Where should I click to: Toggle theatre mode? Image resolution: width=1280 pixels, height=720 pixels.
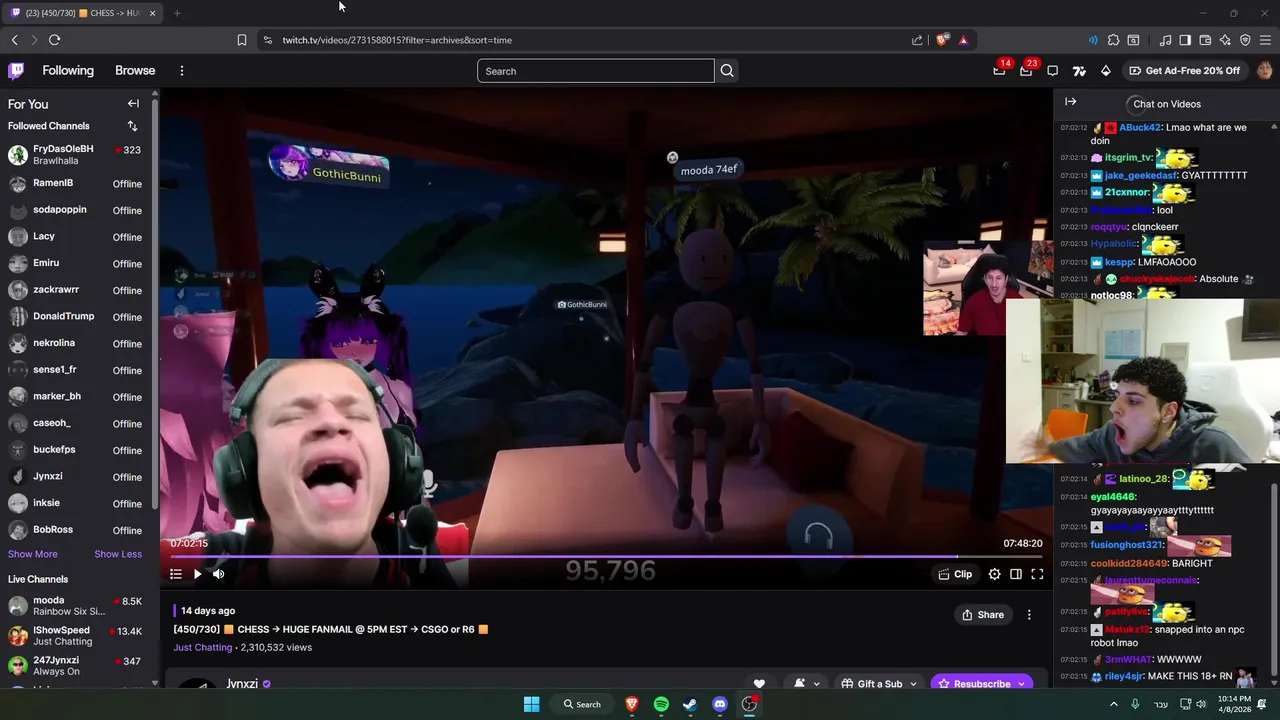(x=1016, y=574)
